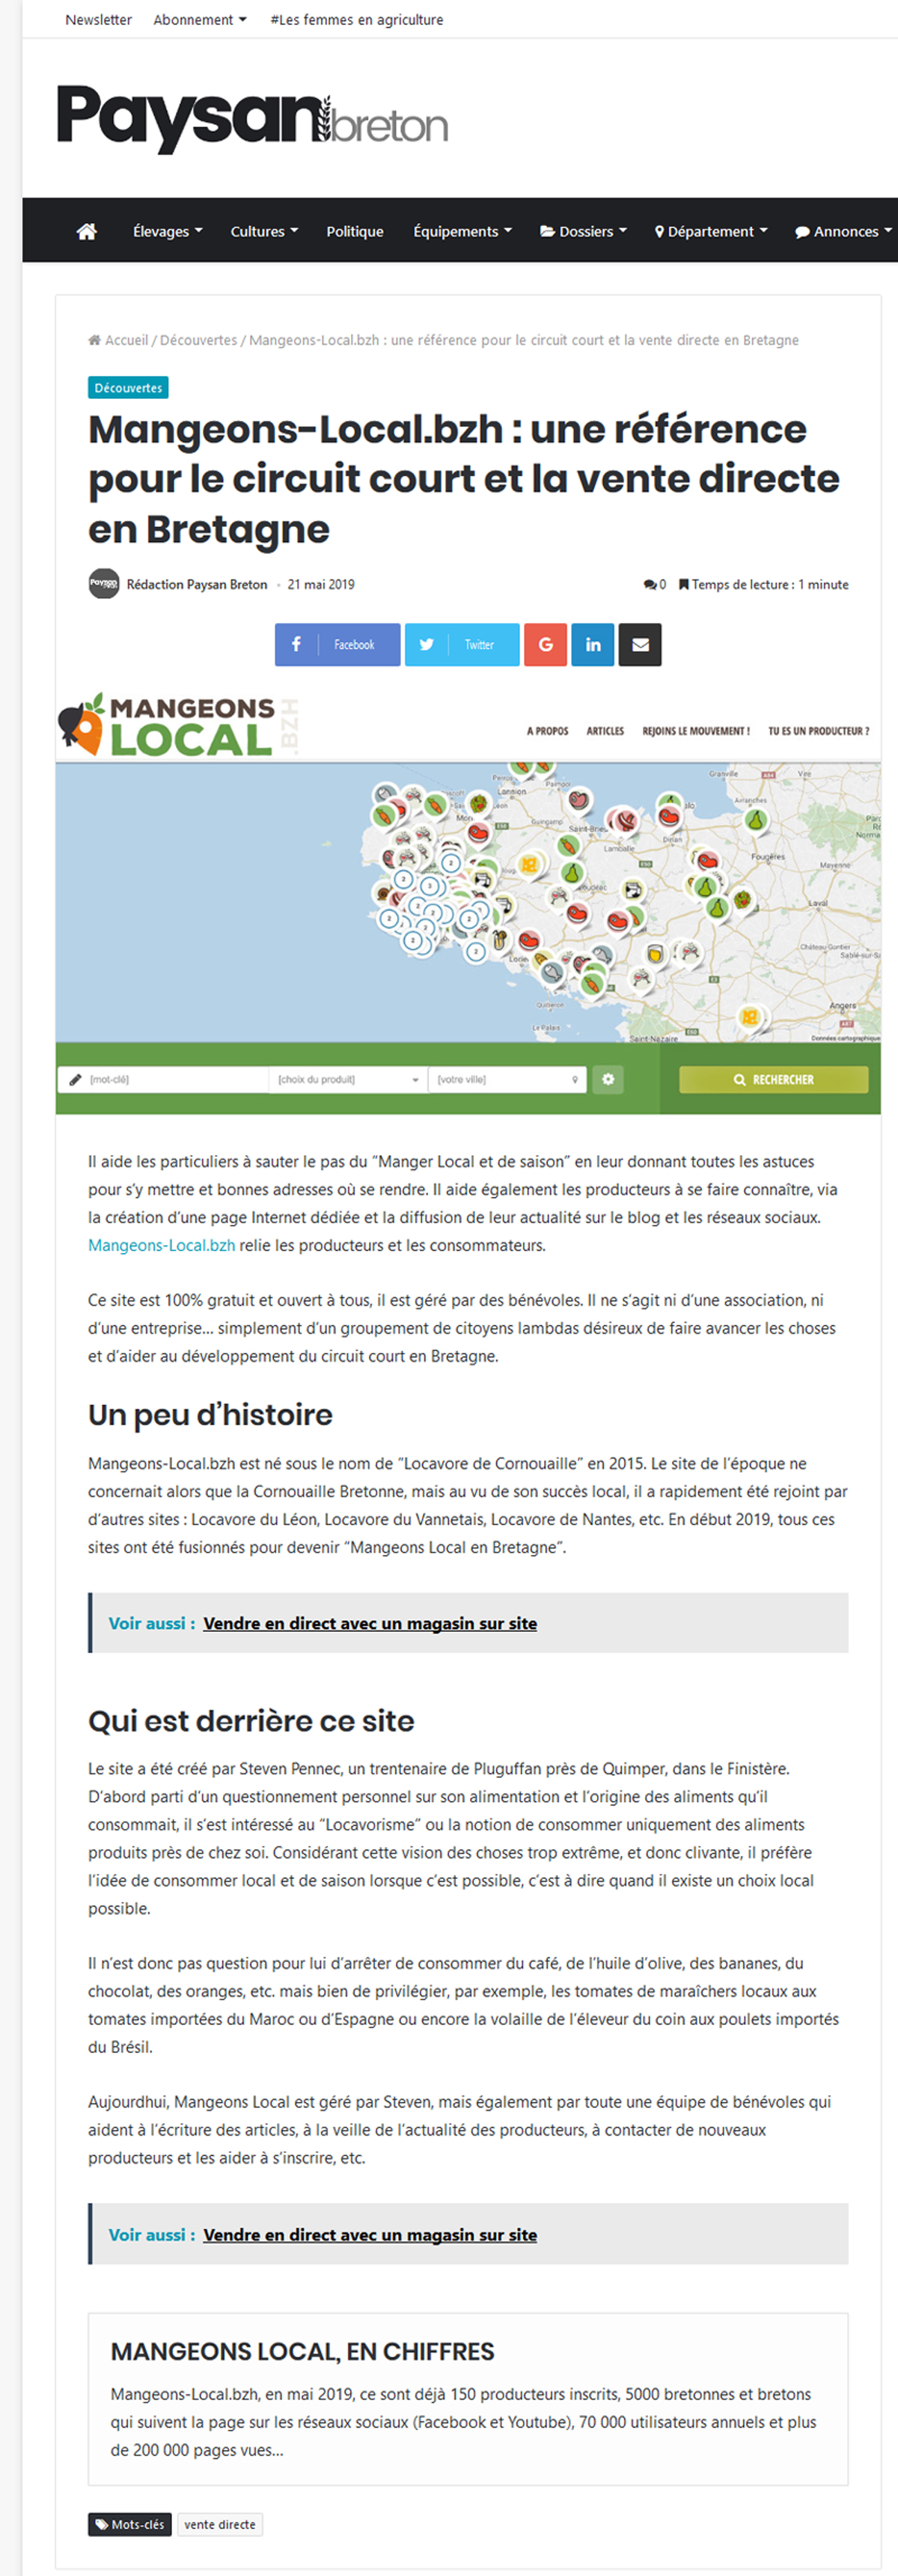Open the comments count bubble

[x=655, y=585]
